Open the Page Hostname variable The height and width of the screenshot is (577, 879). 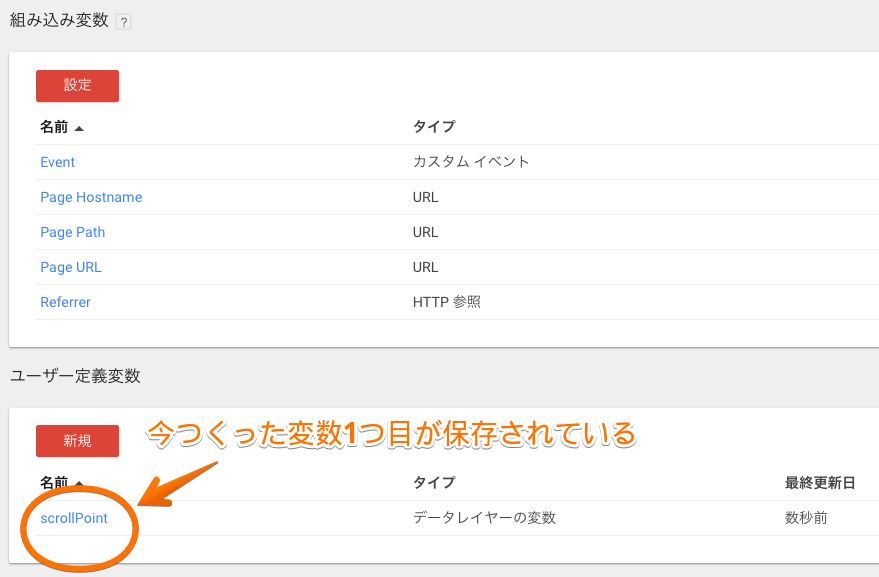pos(91,197)
